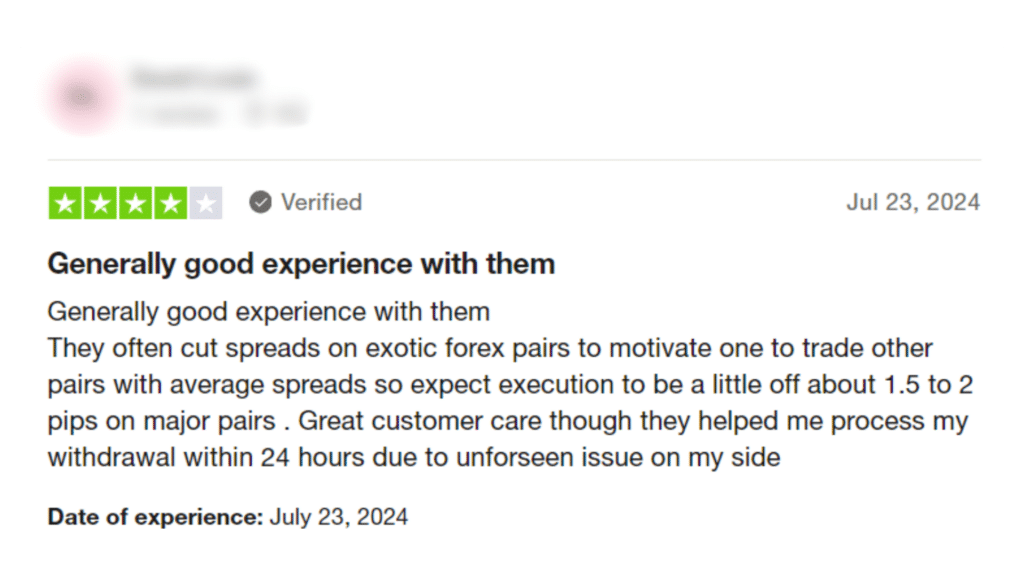Click the second green rating star
Image resolution: width=1024 pixels, height=576 pixels.
click(101, 203)
